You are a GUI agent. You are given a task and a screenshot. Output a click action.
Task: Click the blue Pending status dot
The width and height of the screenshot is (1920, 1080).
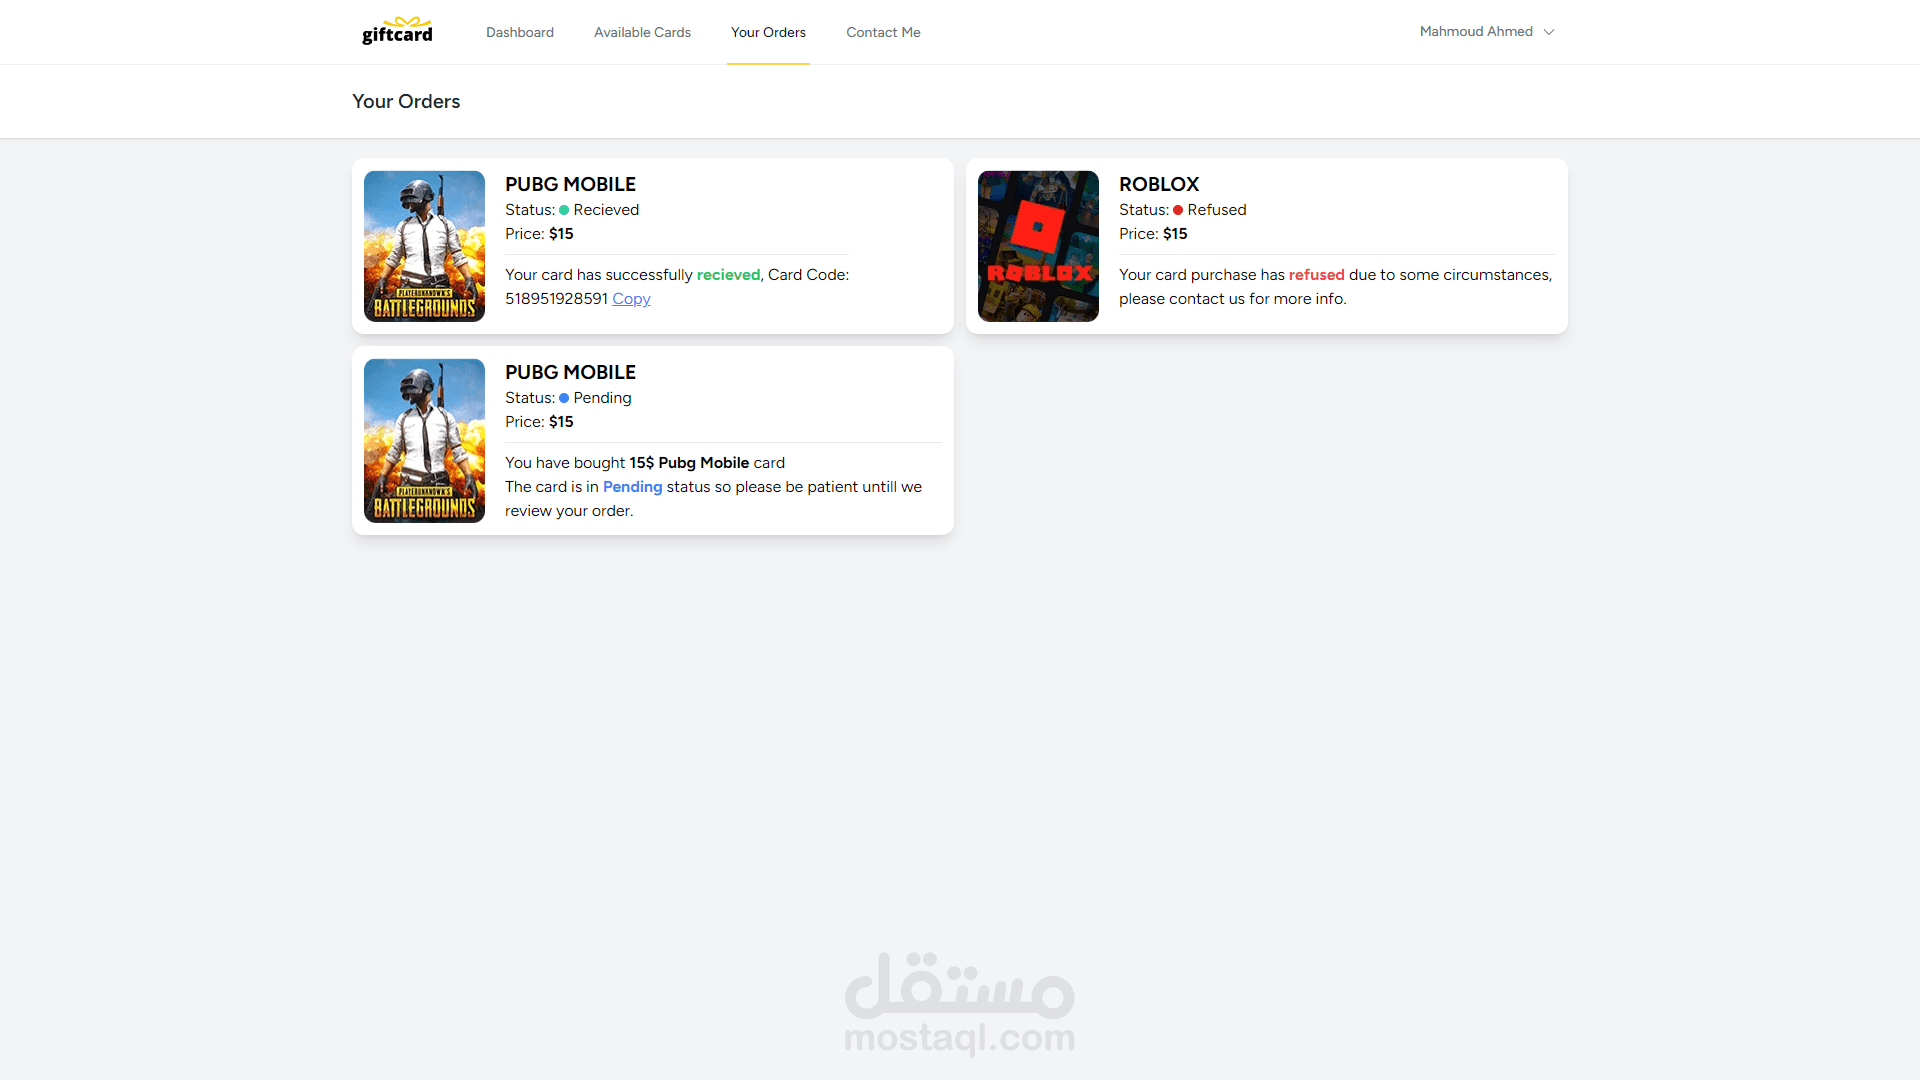(x=564, y=398)
